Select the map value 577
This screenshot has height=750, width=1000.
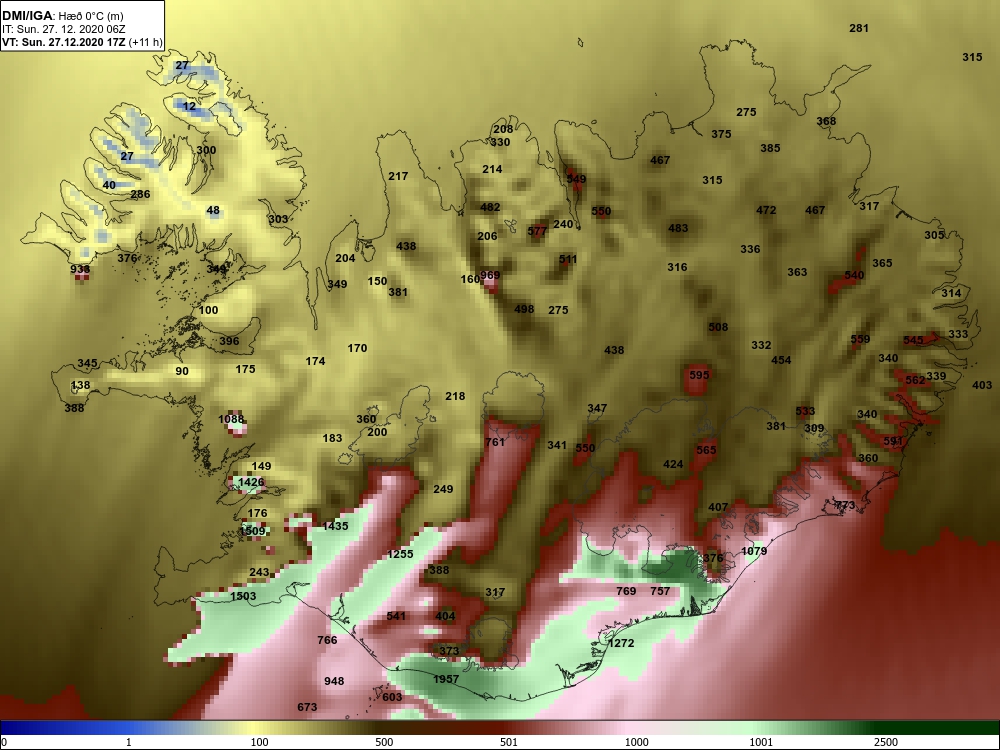coord(537,231)
